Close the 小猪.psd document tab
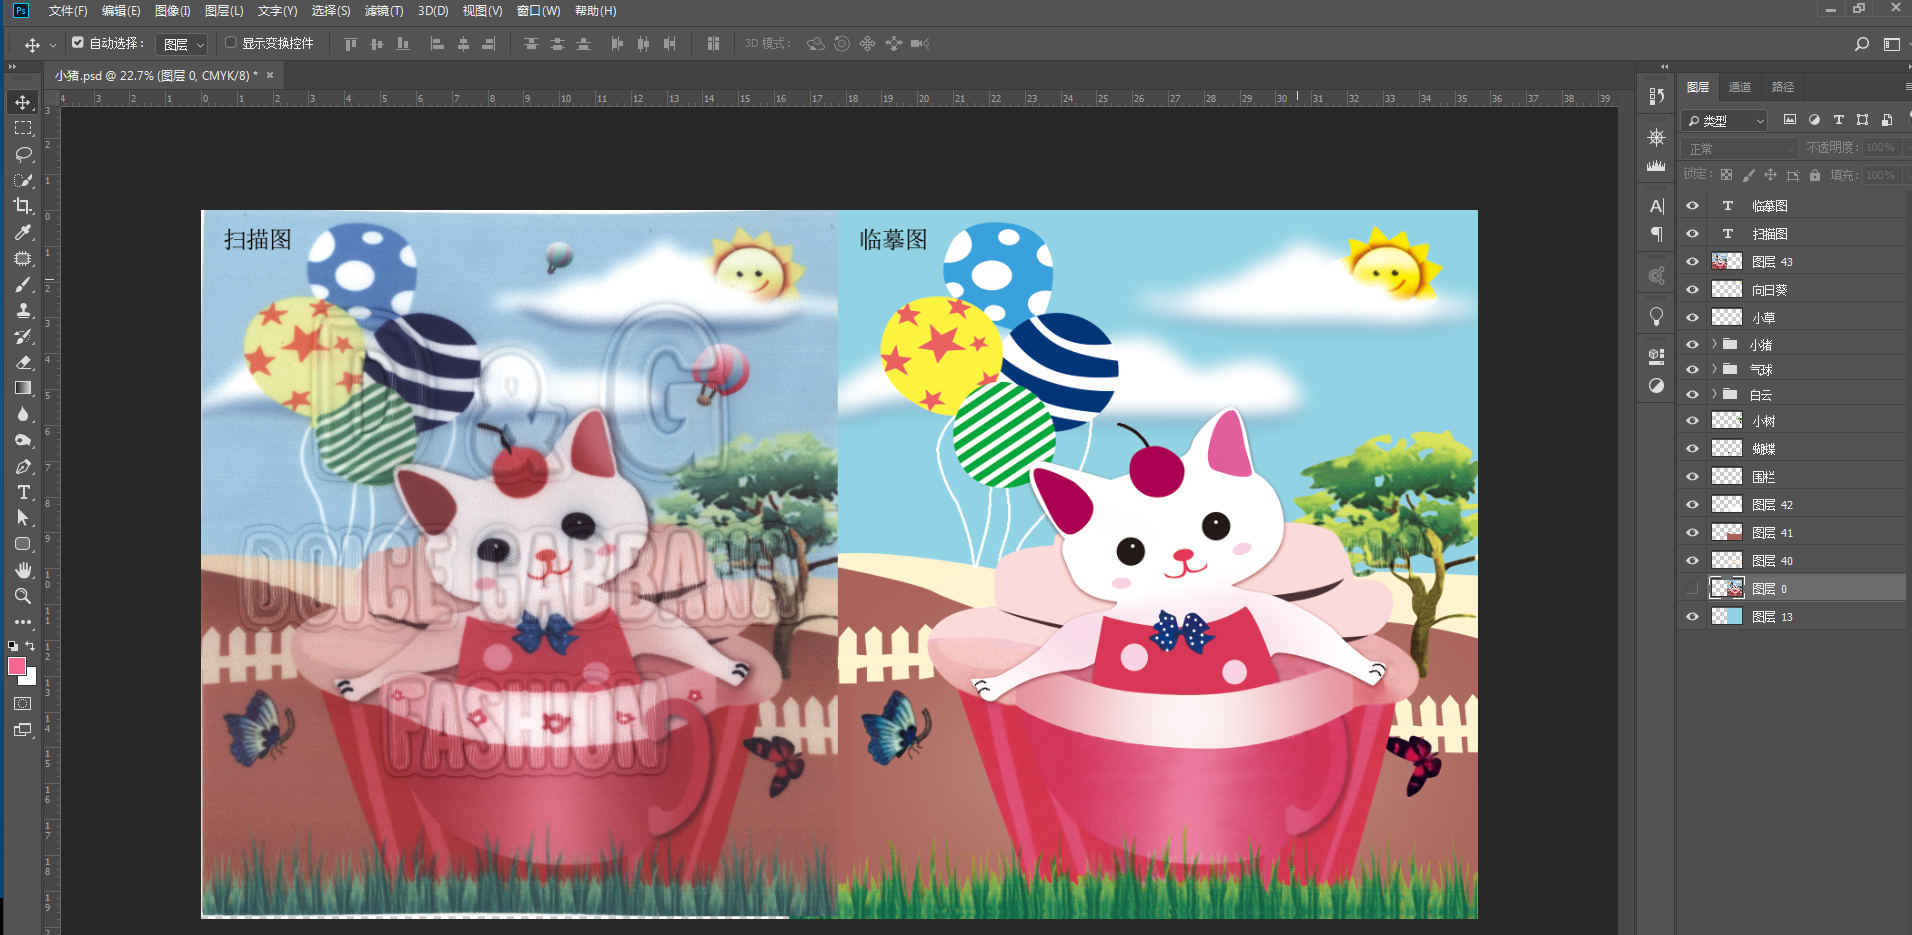Image resolution: width=1912 pixels, height=935 pixels. pos(270,75)
